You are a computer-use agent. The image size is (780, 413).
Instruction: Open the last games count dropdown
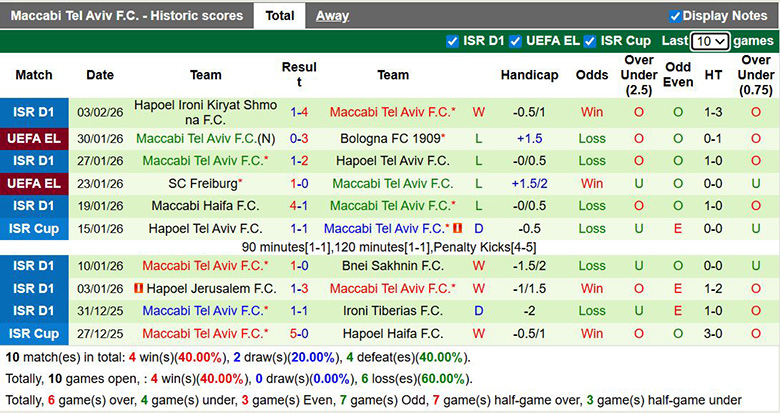pos(710,41)
